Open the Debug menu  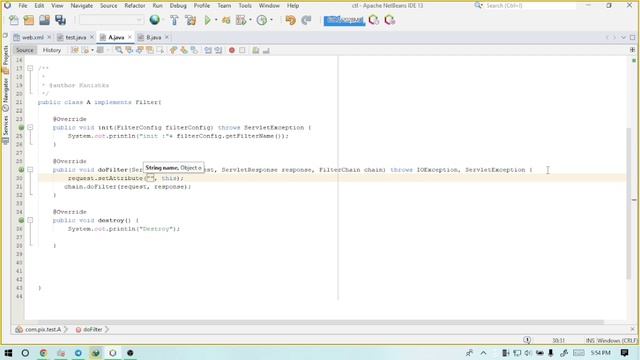coord(178,6)
